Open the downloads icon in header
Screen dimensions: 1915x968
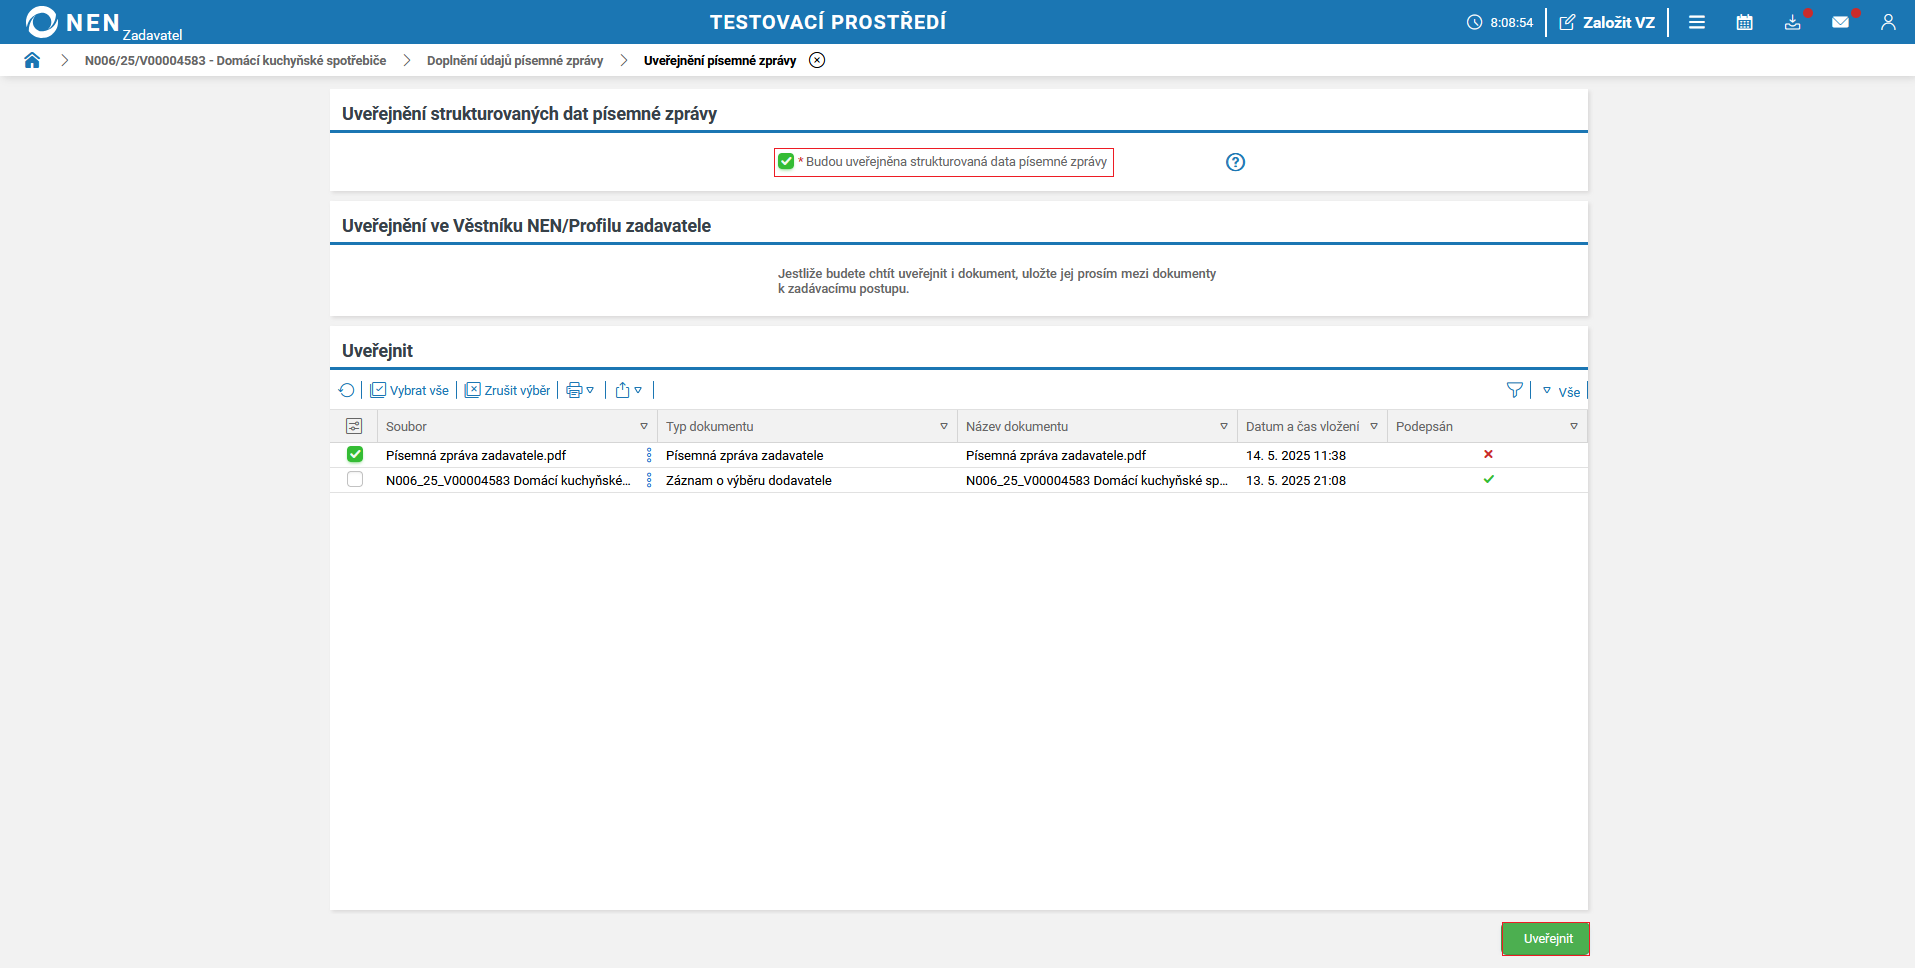[x=1793, y=22]
